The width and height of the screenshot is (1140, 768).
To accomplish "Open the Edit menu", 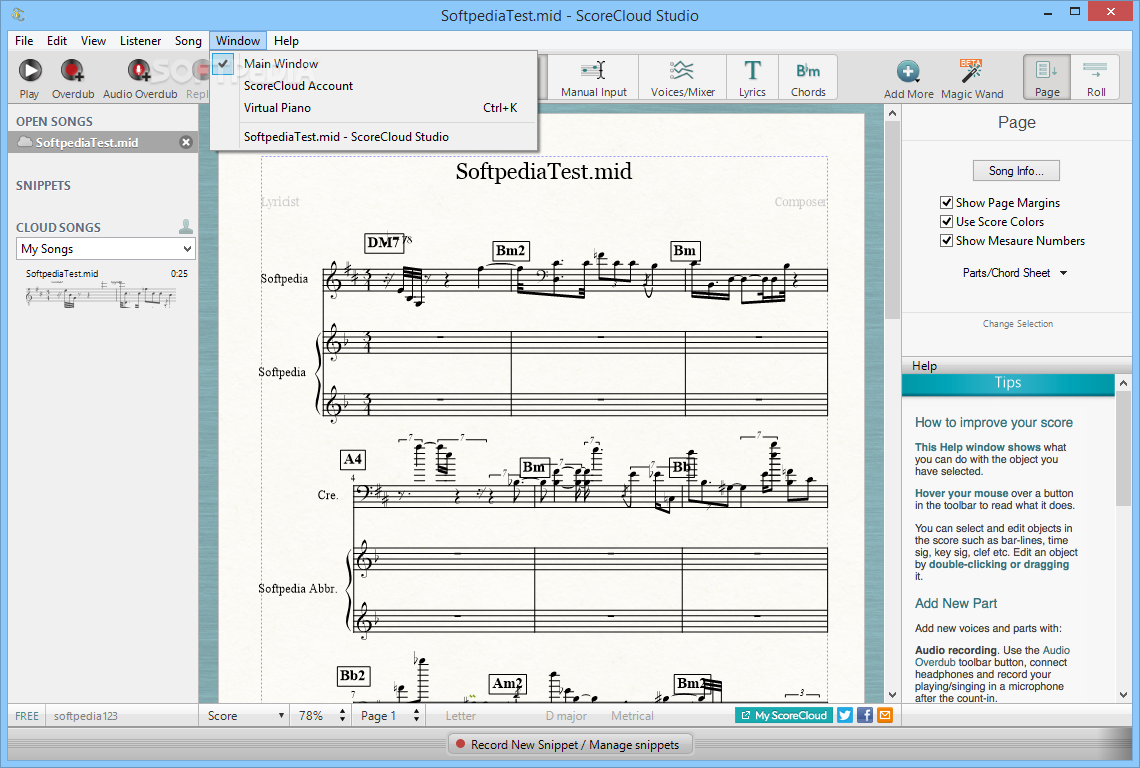I will (57, 41).
